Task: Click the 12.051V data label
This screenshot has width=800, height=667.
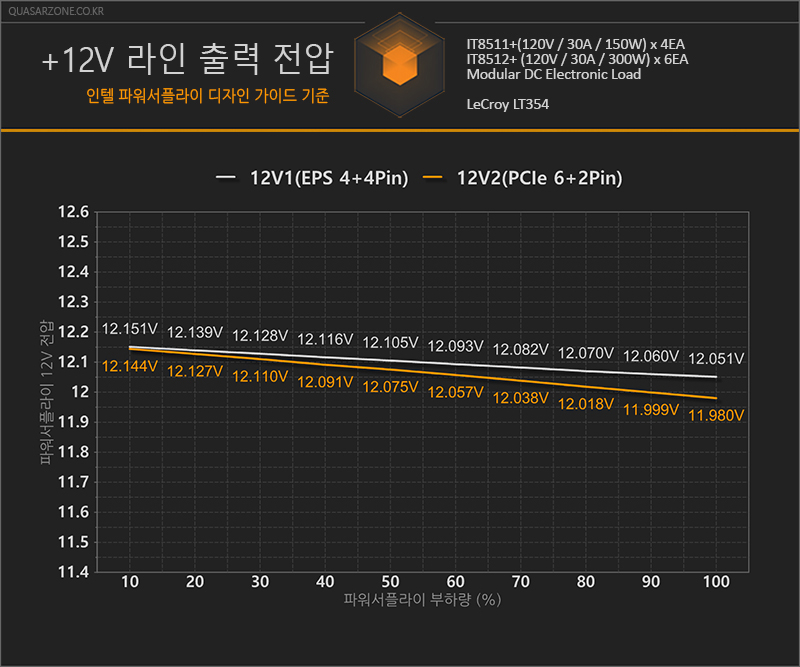Action: point(716,359)
